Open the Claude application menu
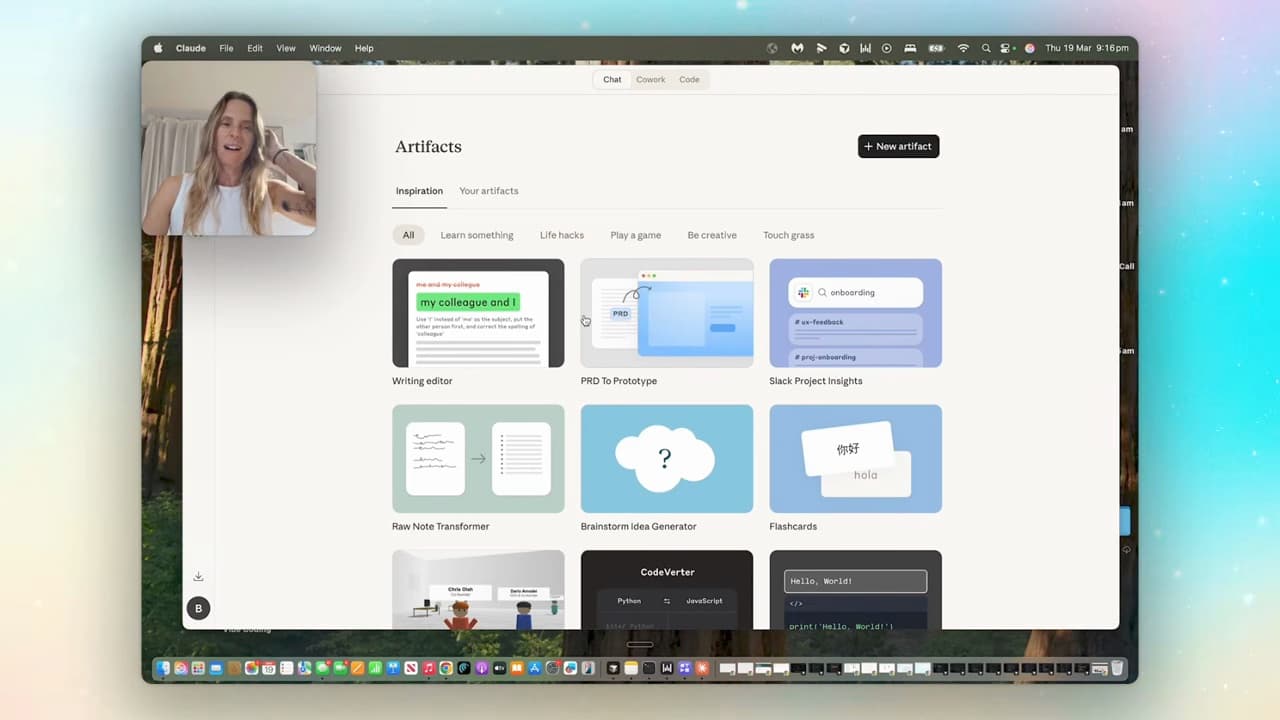The height and width of the screenshot is (720, 1280). coord(191,48)
